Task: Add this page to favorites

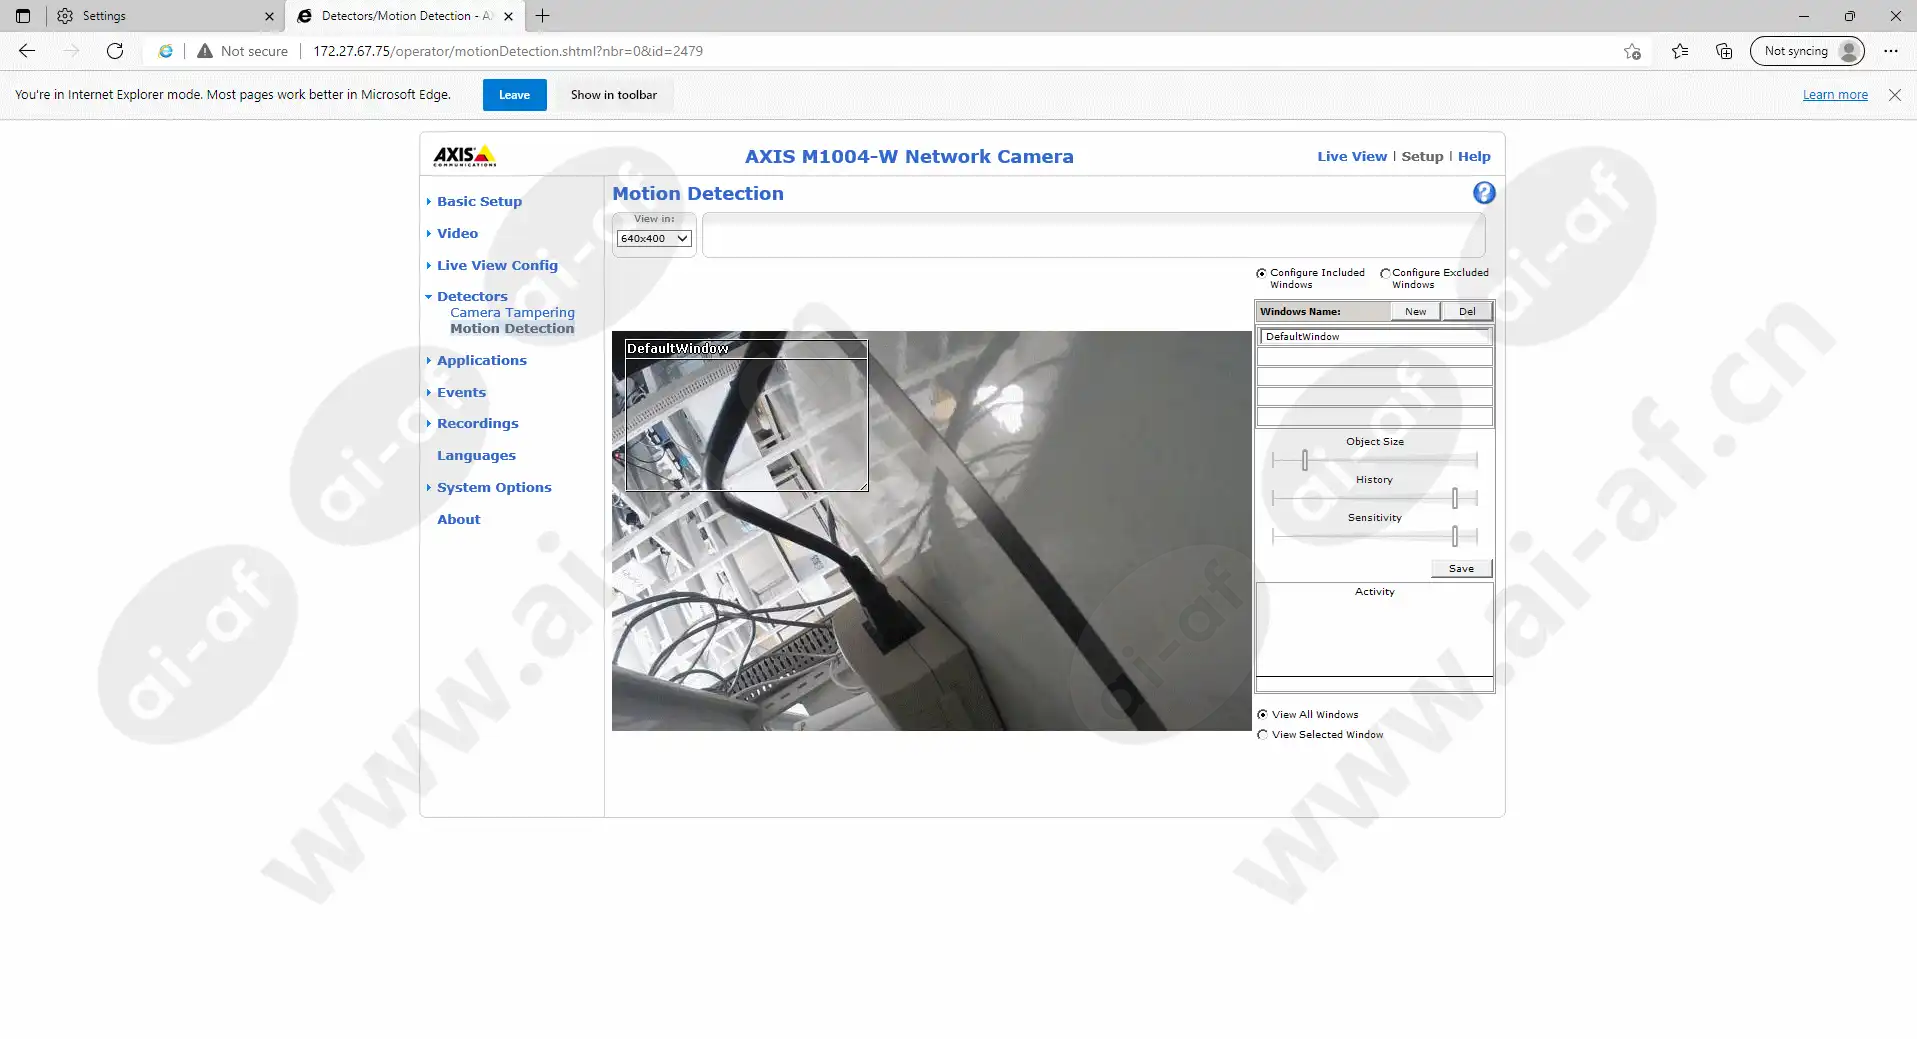Action: tap(1632, 51)
